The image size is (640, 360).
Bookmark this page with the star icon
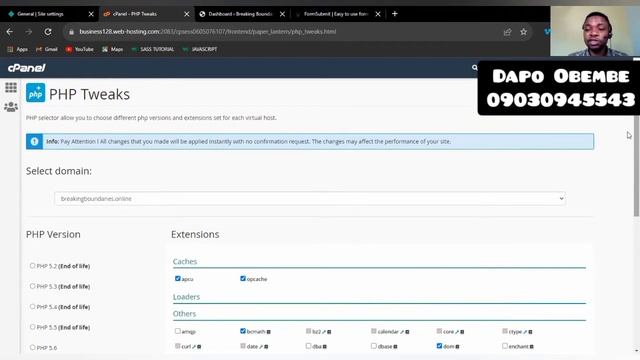tap(524, 32)
